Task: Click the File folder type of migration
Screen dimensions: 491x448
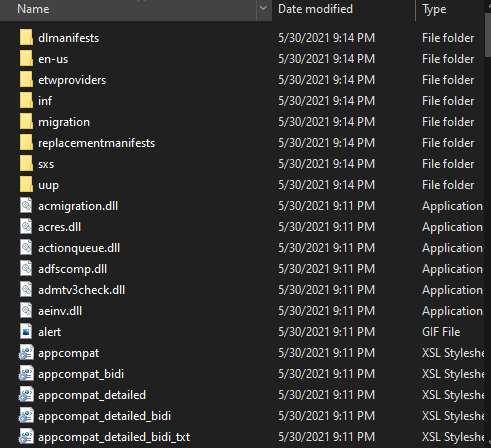Action: coord(448,122)
